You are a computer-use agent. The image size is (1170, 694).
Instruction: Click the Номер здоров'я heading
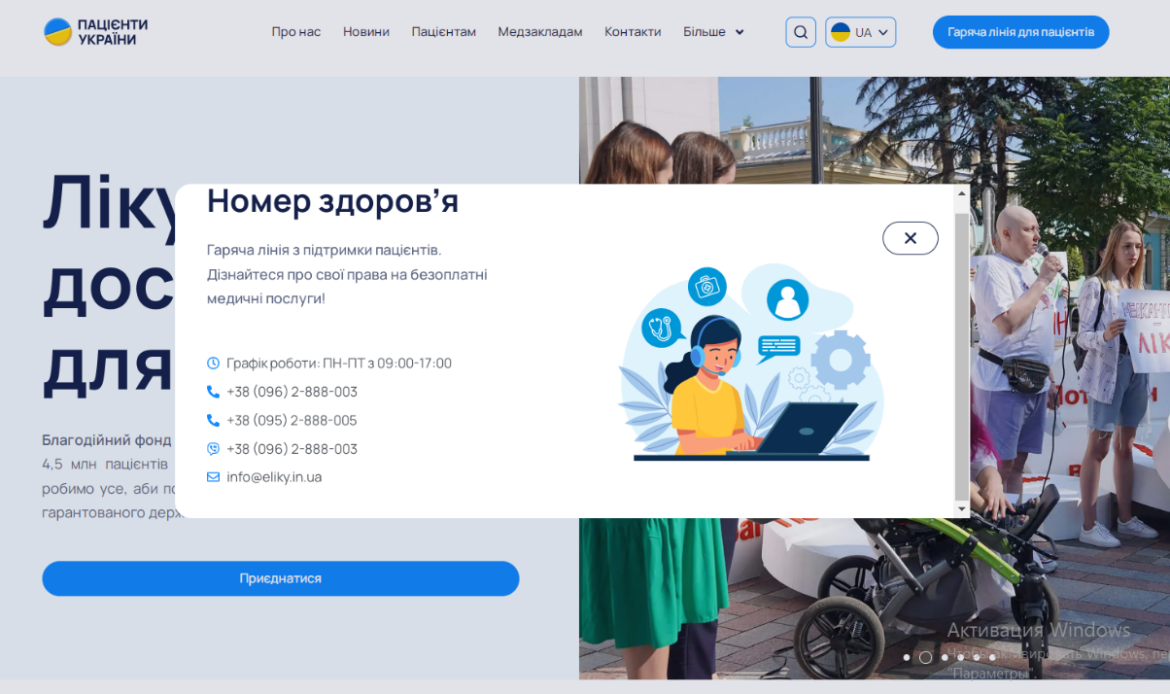(333, 201)
